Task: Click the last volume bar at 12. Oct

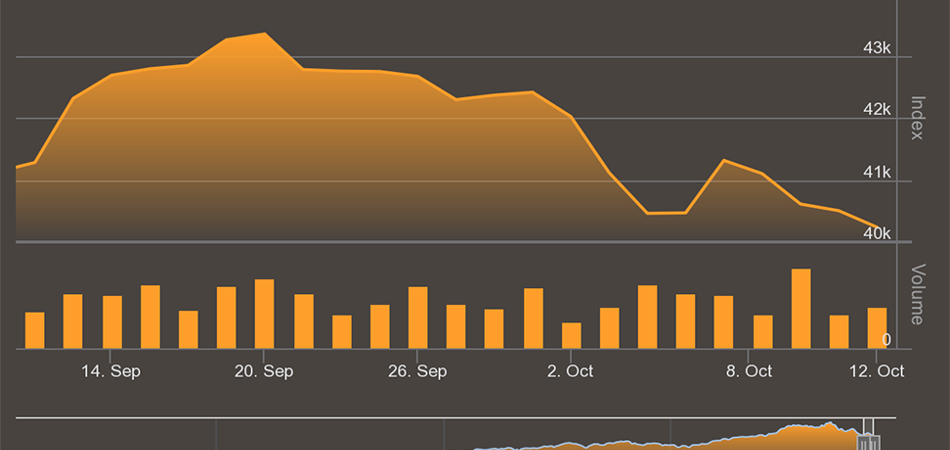Action: coord(877,328)
